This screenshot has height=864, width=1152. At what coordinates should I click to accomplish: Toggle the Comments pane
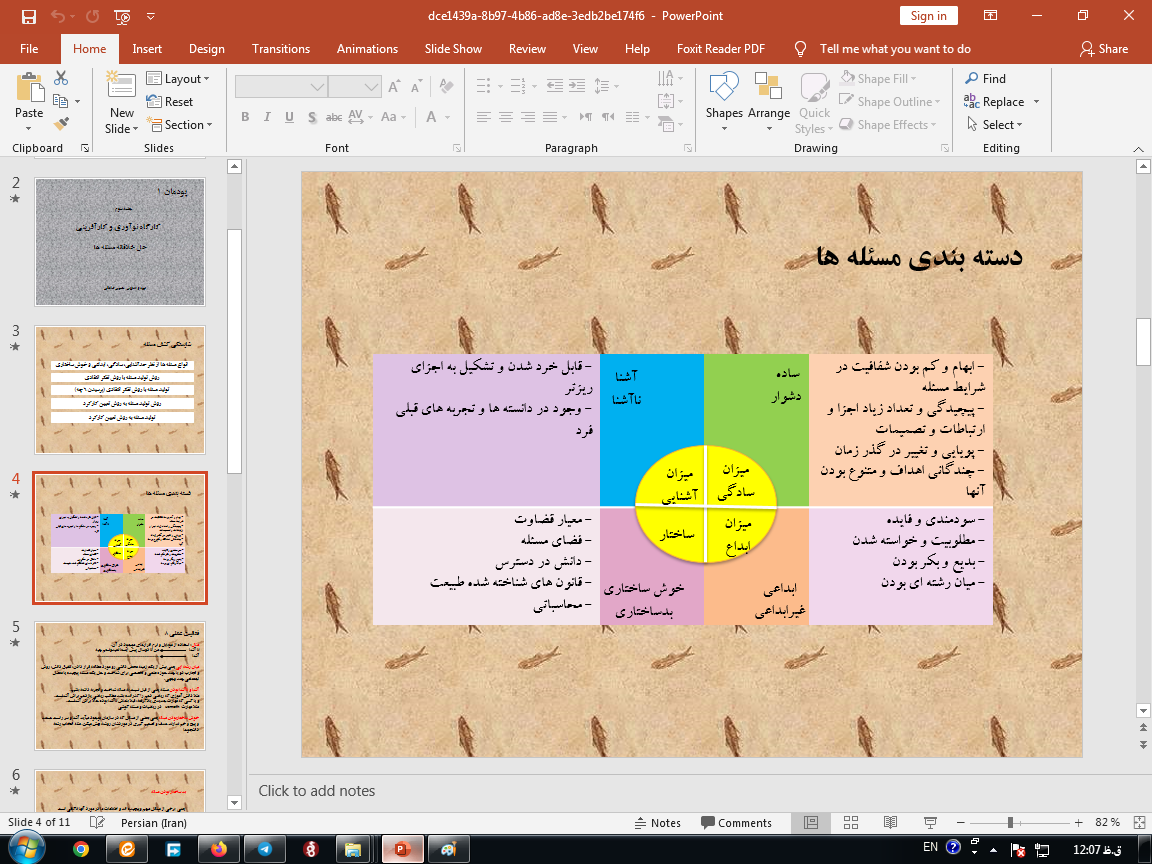click(735, 822)
